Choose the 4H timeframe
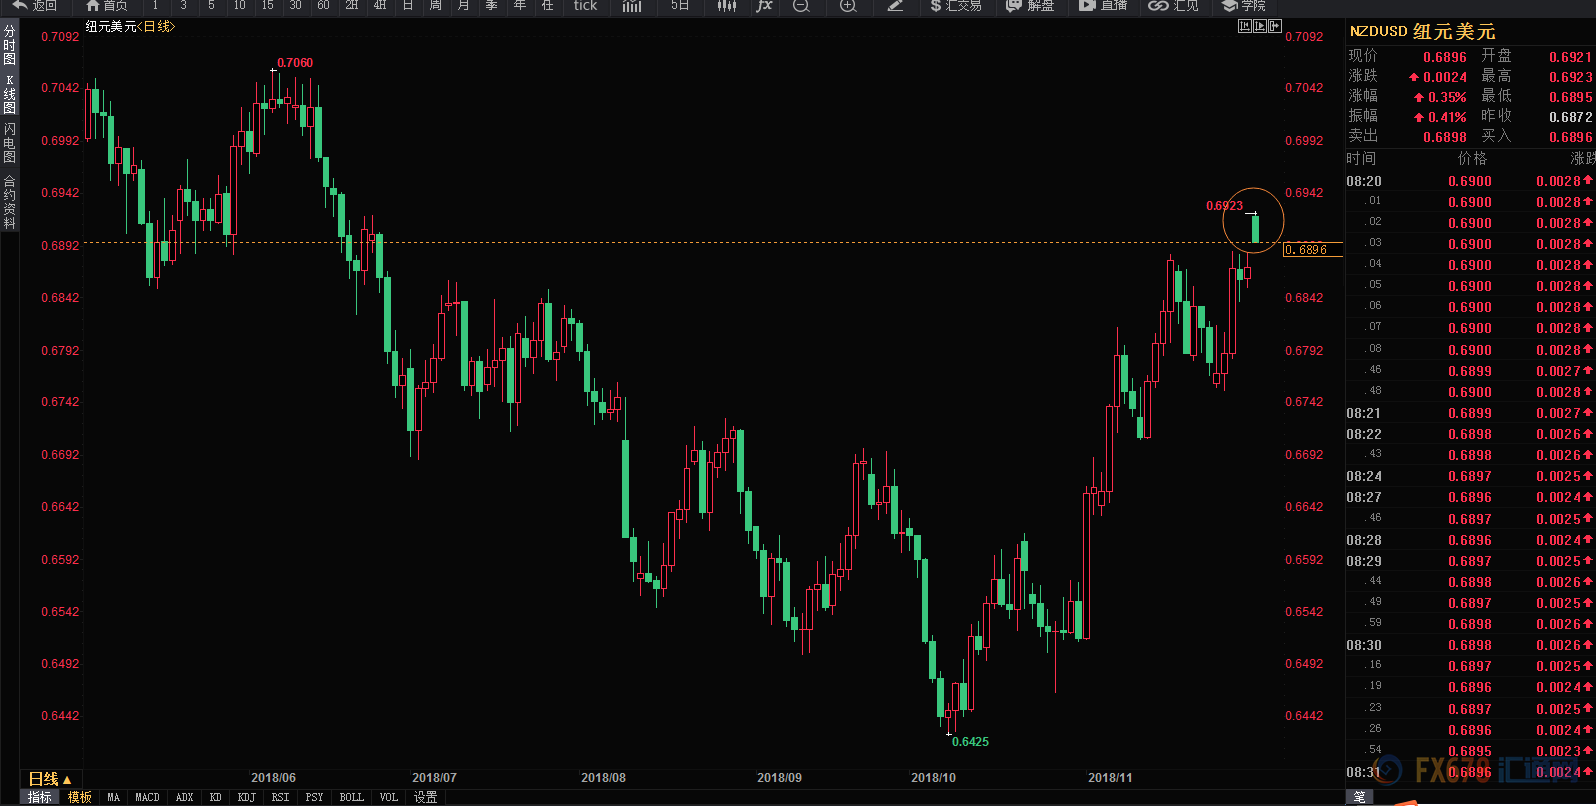The height and width of the screenshot is (806, 1596). tap(379, 6)
